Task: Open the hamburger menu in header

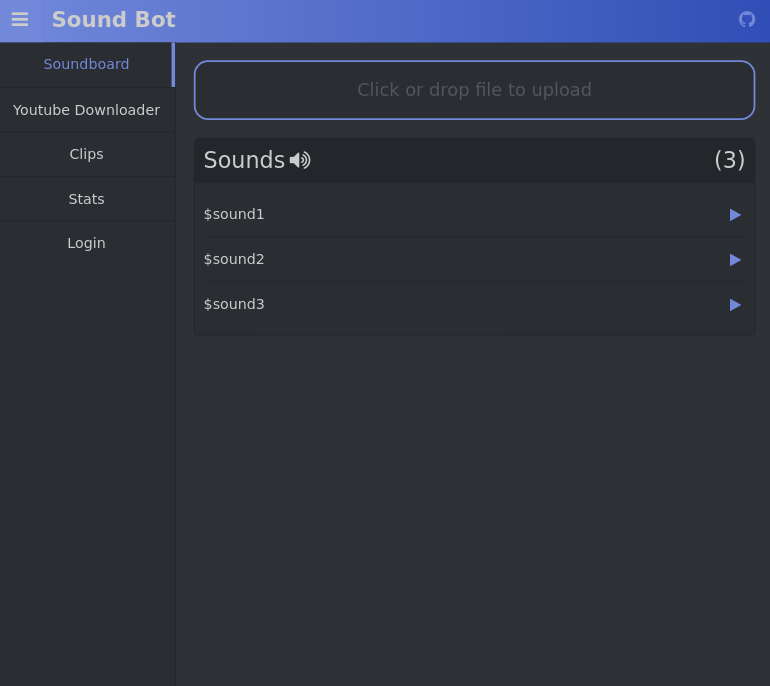Action: click(20, 20)
